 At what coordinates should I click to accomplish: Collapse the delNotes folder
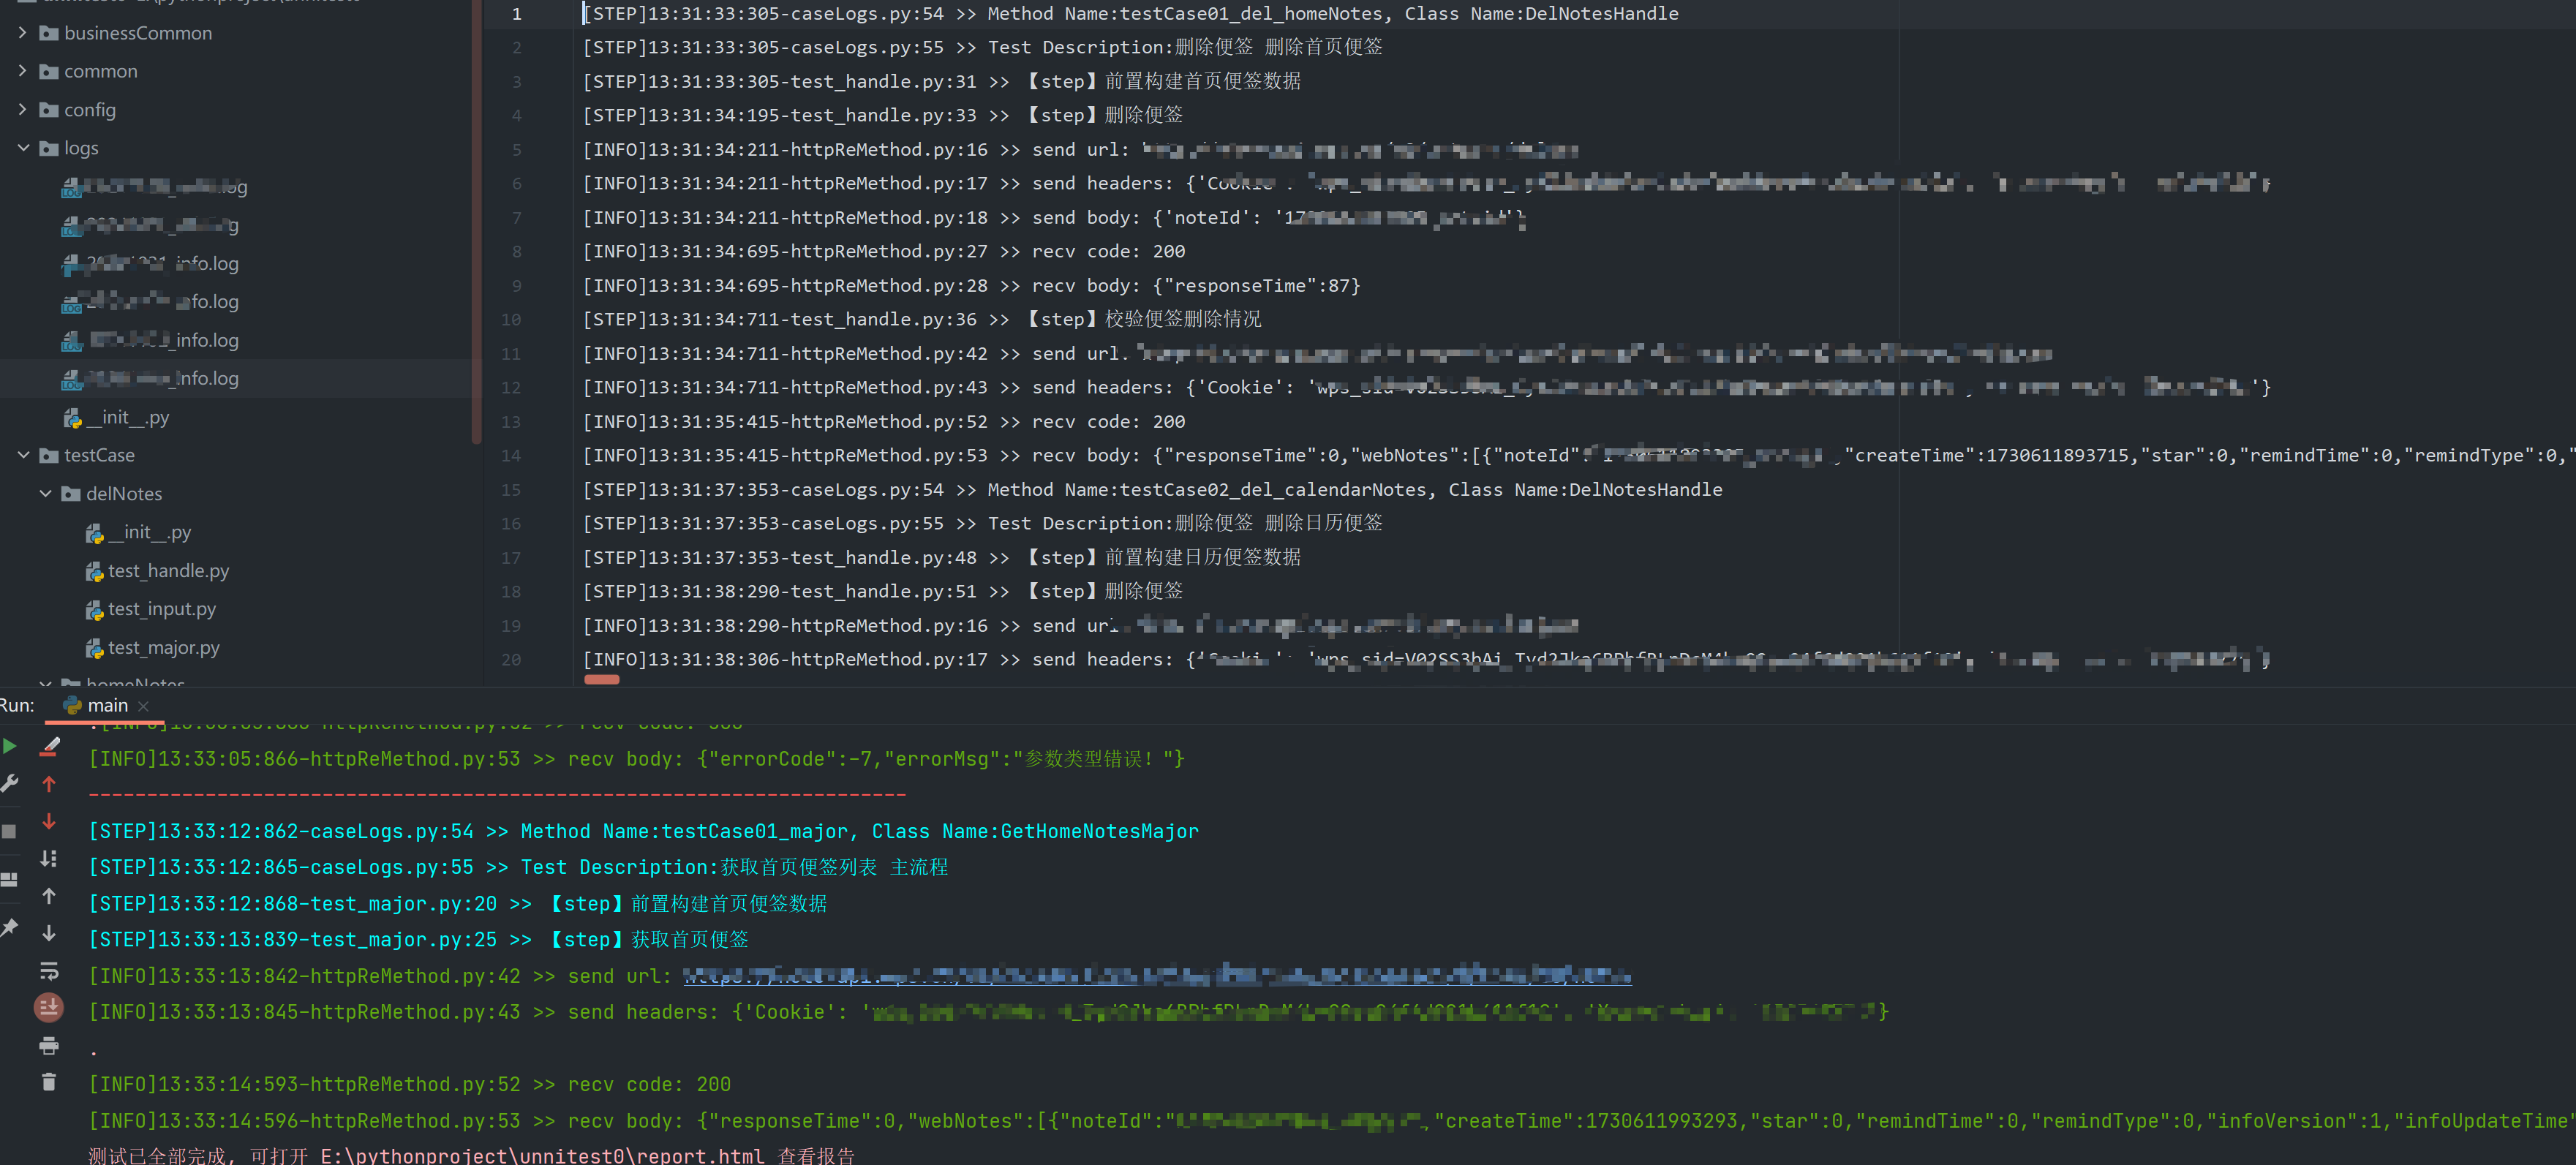coord(45,494)
